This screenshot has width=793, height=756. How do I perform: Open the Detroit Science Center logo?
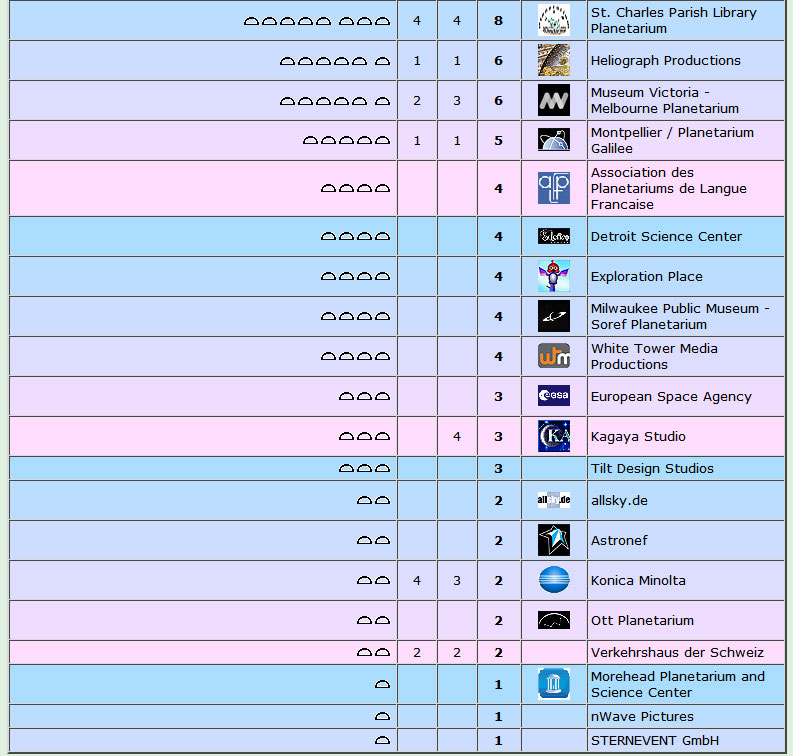coord(554,236)
